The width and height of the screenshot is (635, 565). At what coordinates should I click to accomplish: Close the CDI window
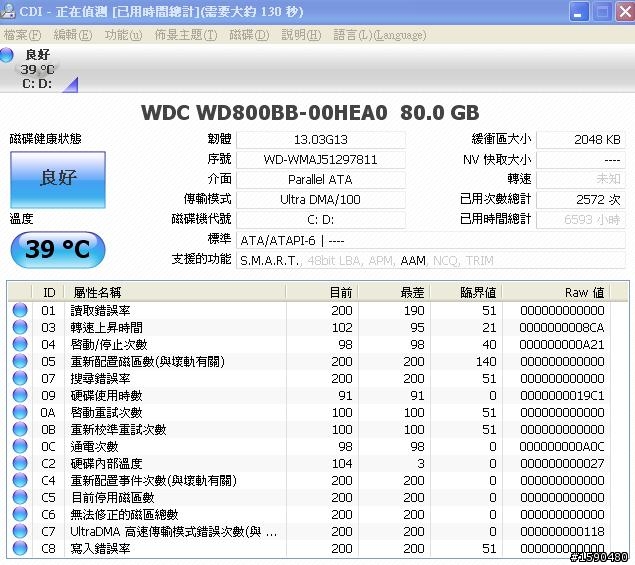[625, 11]
